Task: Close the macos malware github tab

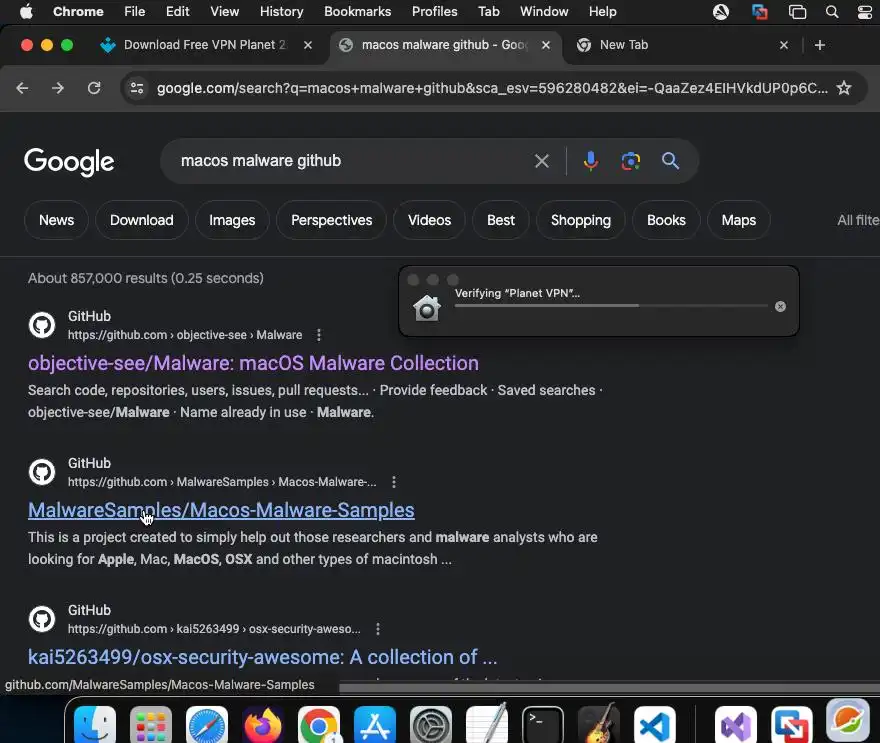Action: 546,45
